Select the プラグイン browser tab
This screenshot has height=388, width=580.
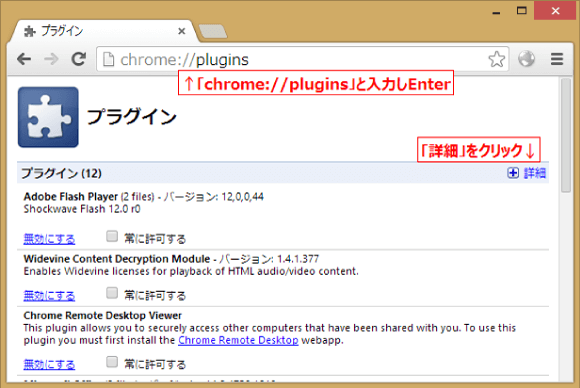[104, 31]
